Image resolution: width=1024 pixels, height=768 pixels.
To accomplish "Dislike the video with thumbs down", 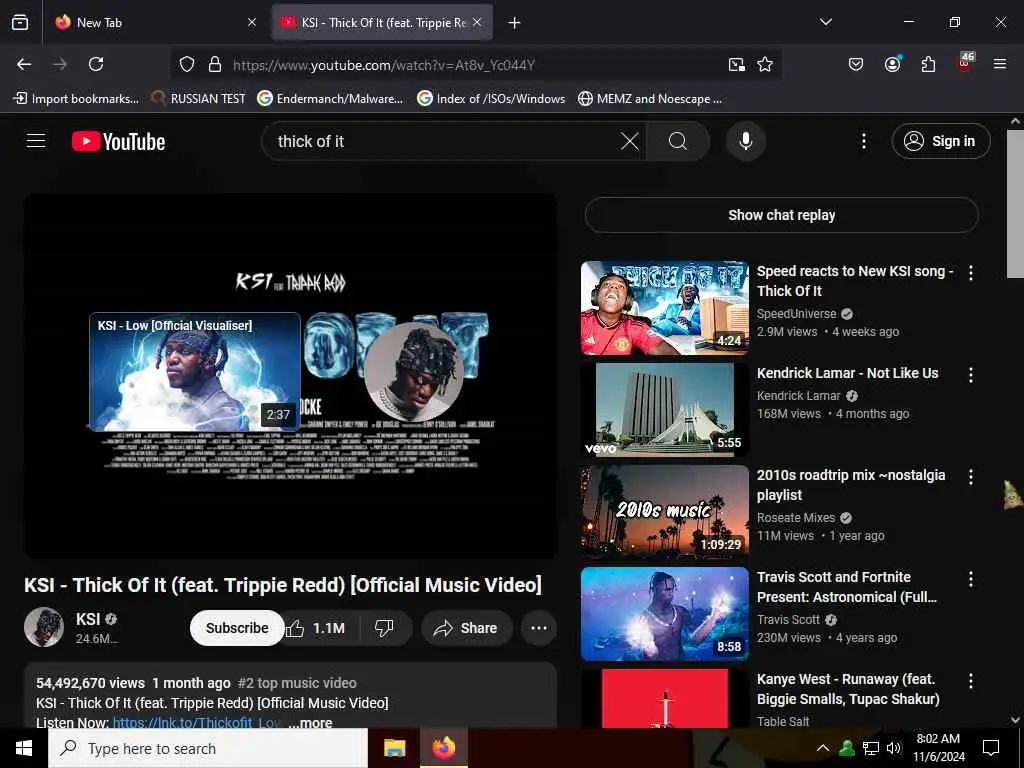I will point(384,628).
